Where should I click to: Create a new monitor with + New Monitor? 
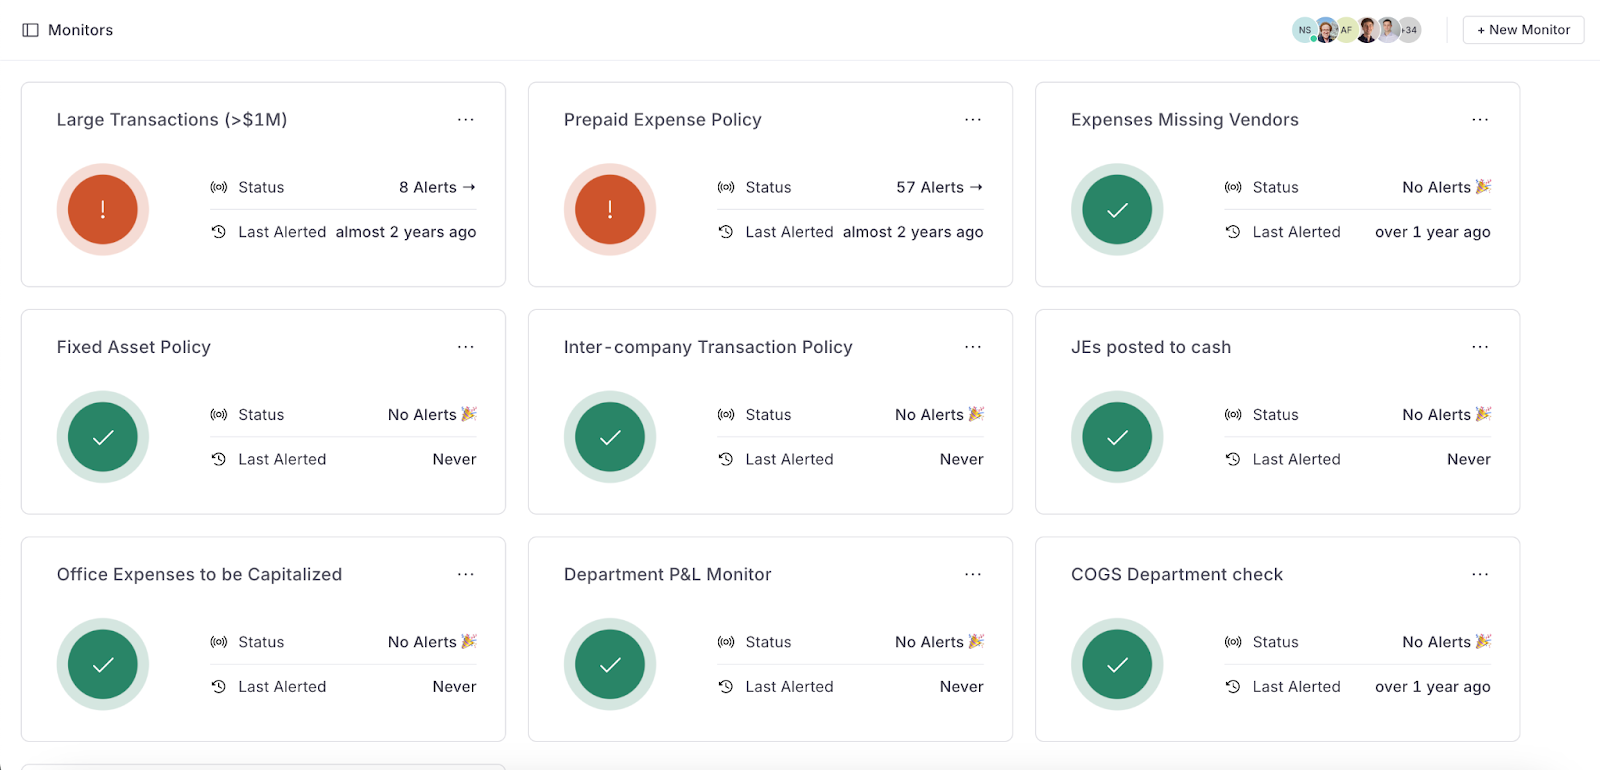click(x=1523, y=30)
